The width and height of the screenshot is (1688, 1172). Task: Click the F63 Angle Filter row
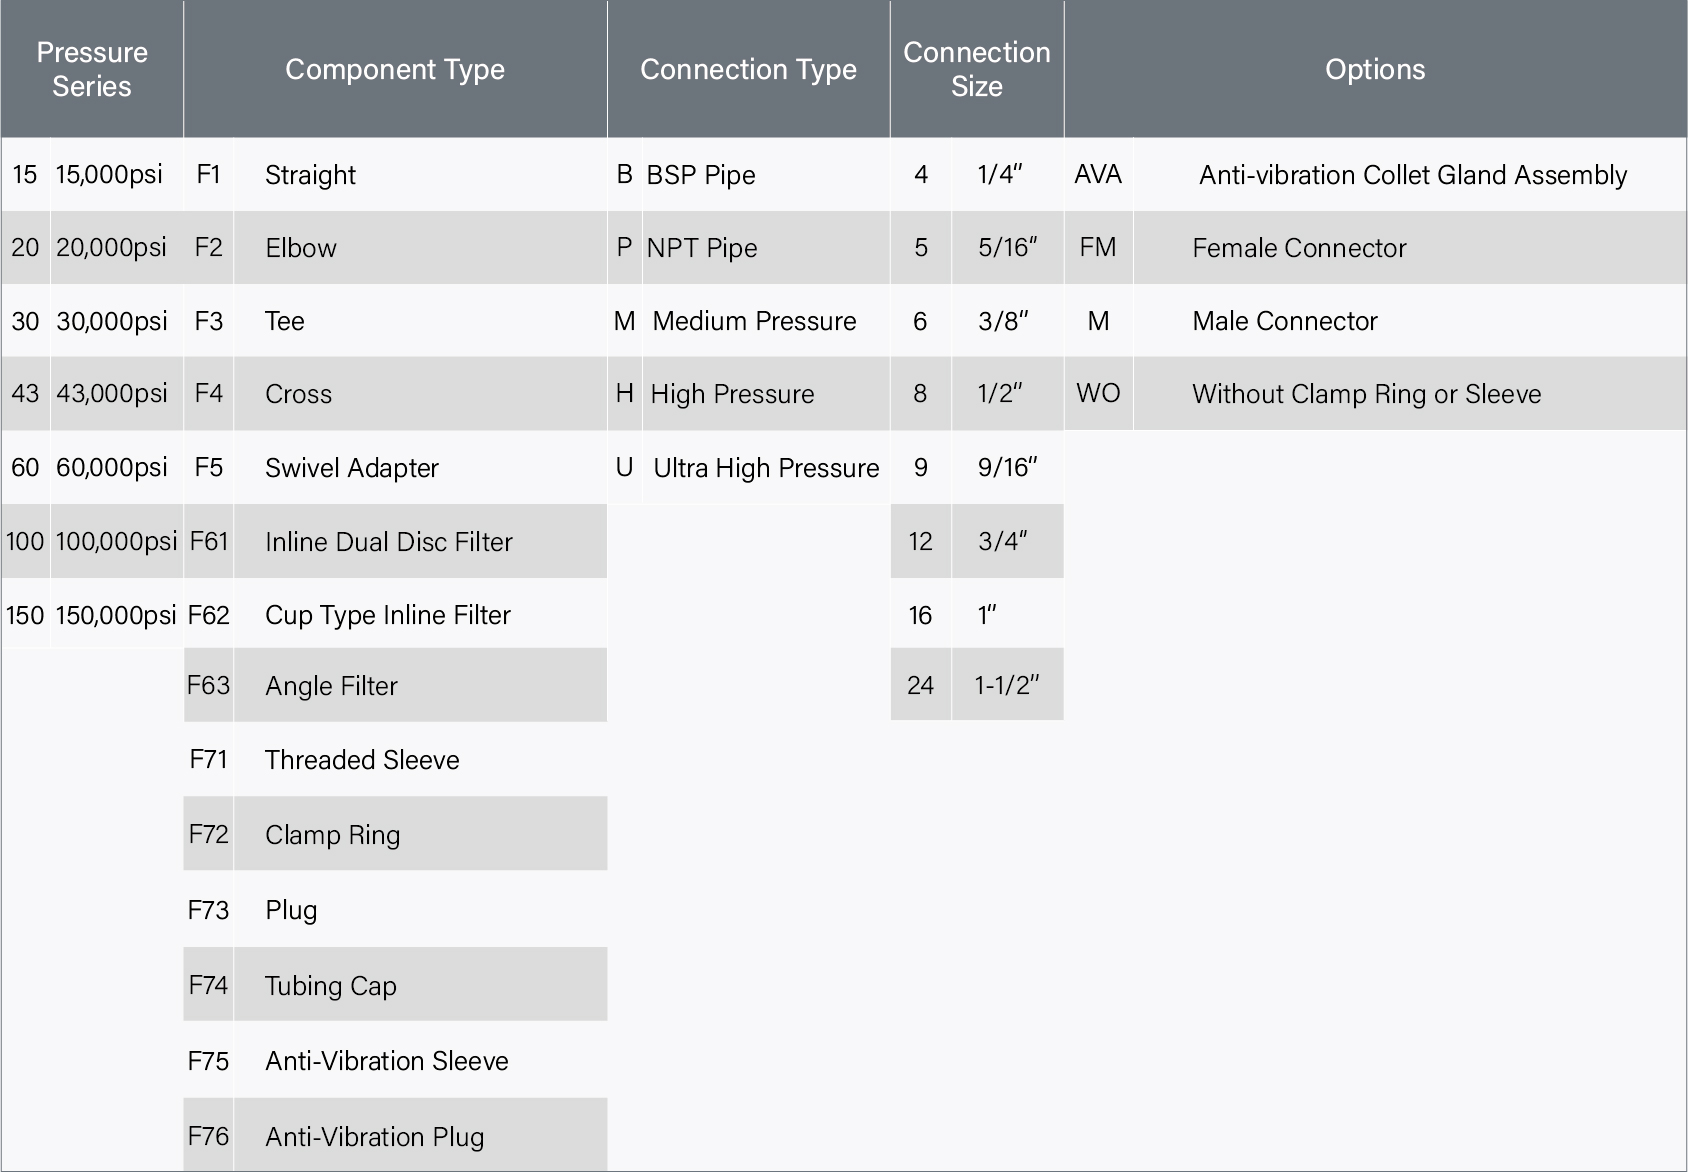(395, 685)
